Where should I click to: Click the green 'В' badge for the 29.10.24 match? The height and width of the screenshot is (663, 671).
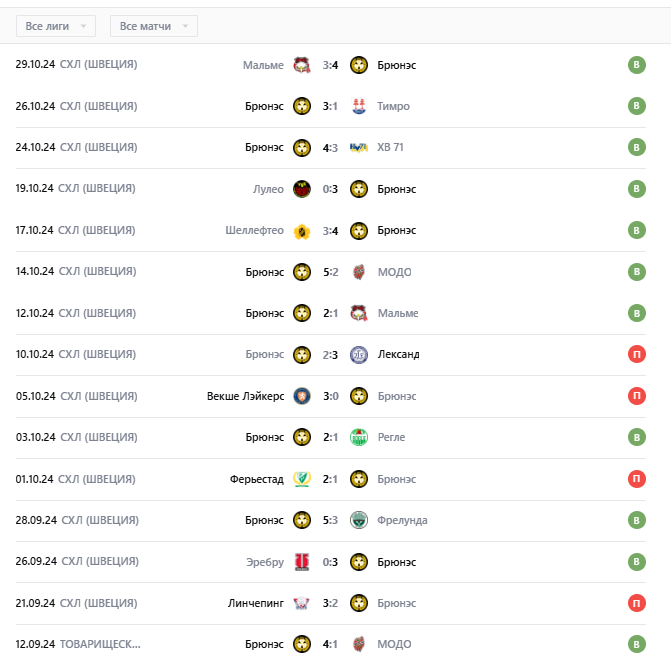635,65
